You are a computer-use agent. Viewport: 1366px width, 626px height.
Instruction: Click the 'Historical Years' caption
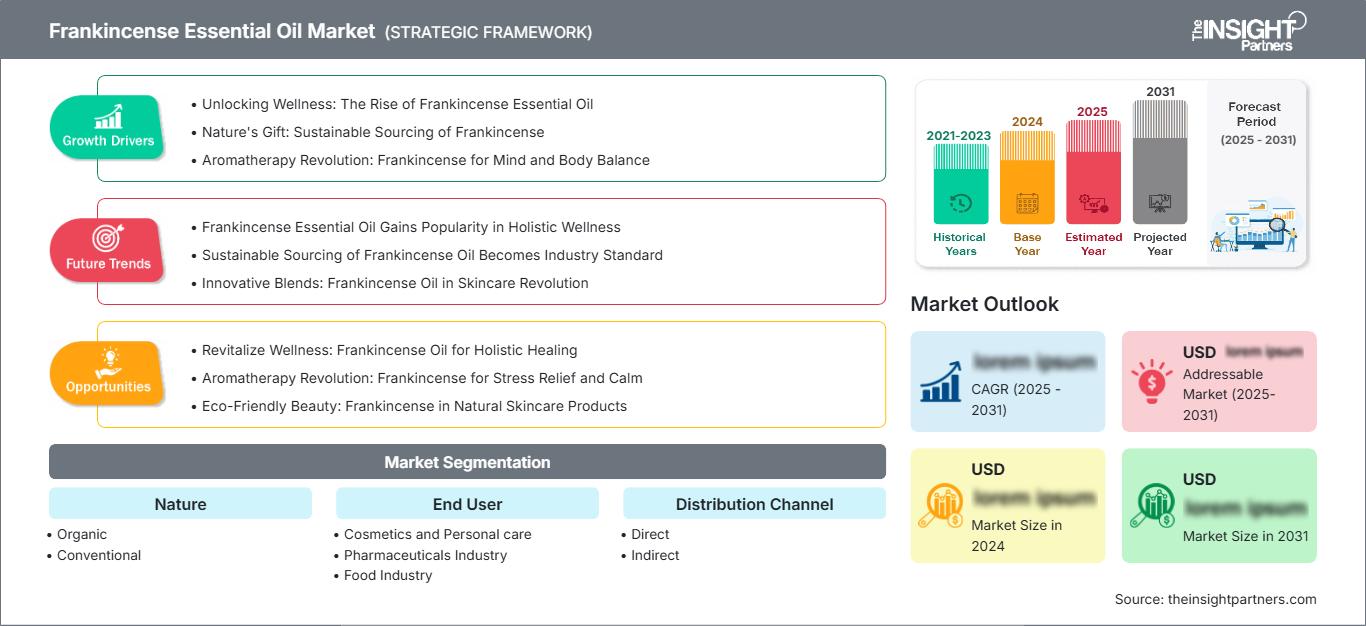(x=960, y=244)
